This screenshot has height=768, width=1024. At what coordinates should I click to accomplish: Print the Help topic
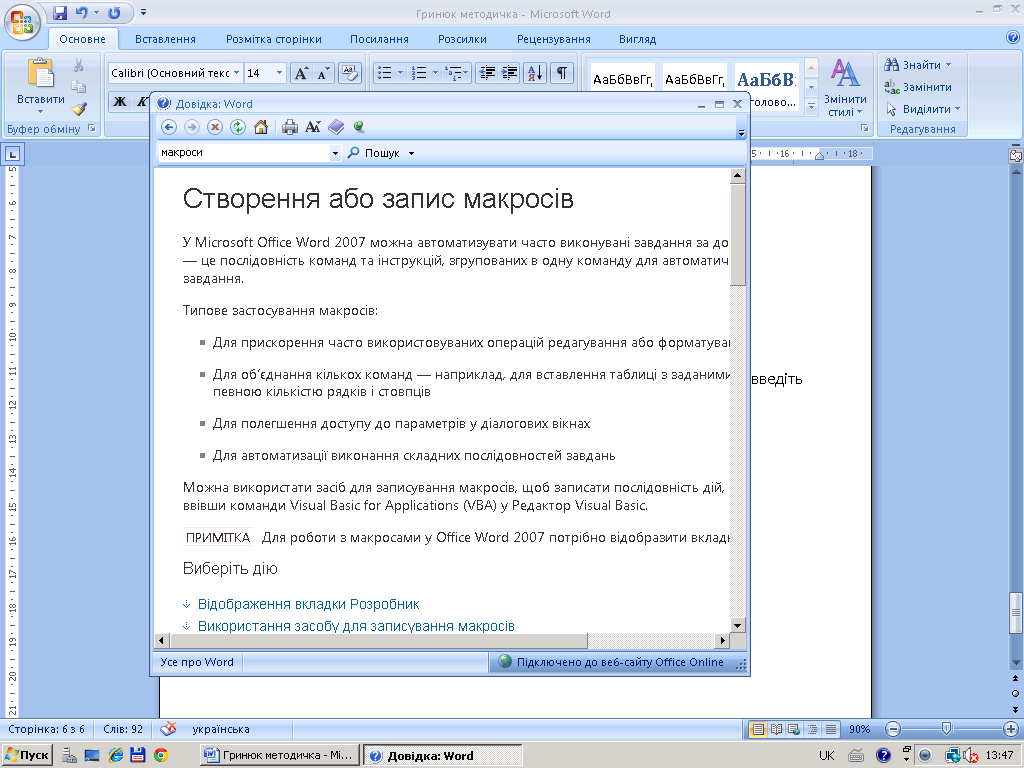point(290,127)
